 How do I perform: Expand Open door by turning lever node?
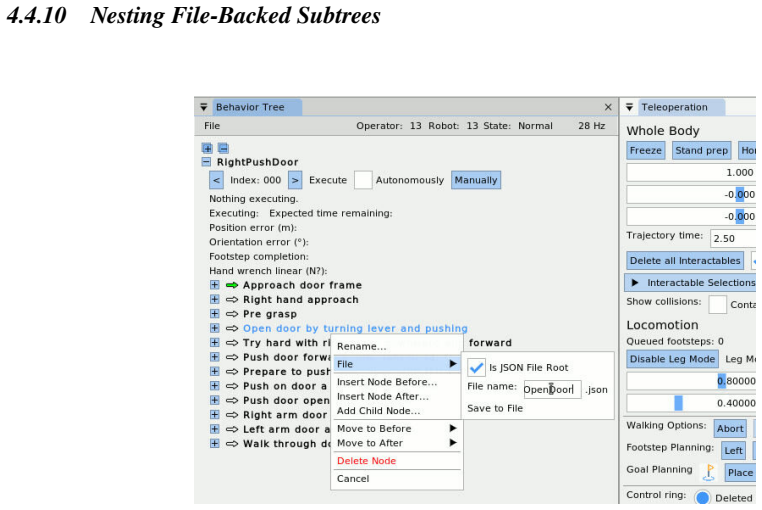click(x=214, y=328)
